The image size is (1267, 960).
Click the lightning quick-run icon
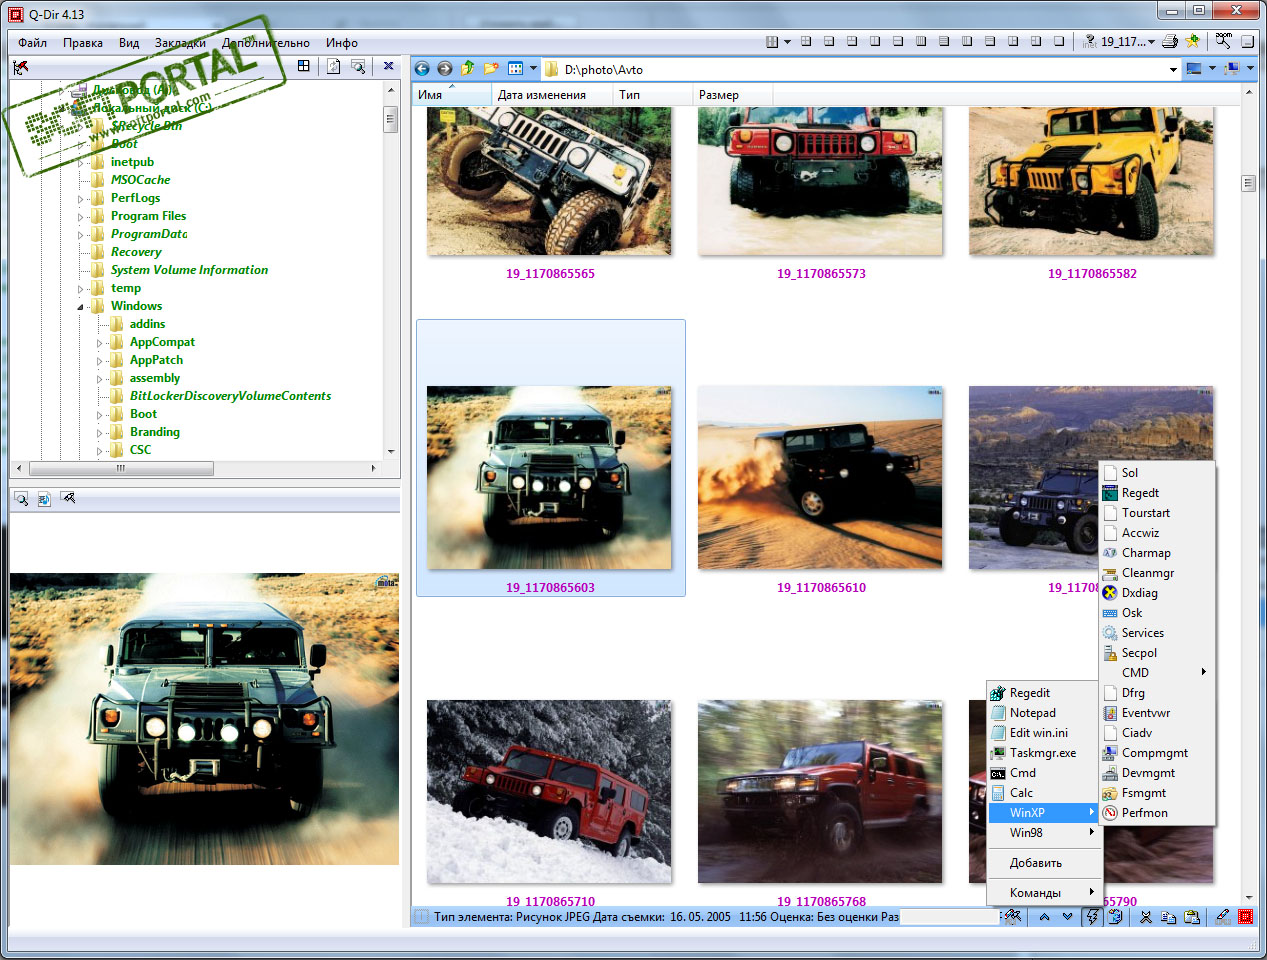pos(1092,917)
